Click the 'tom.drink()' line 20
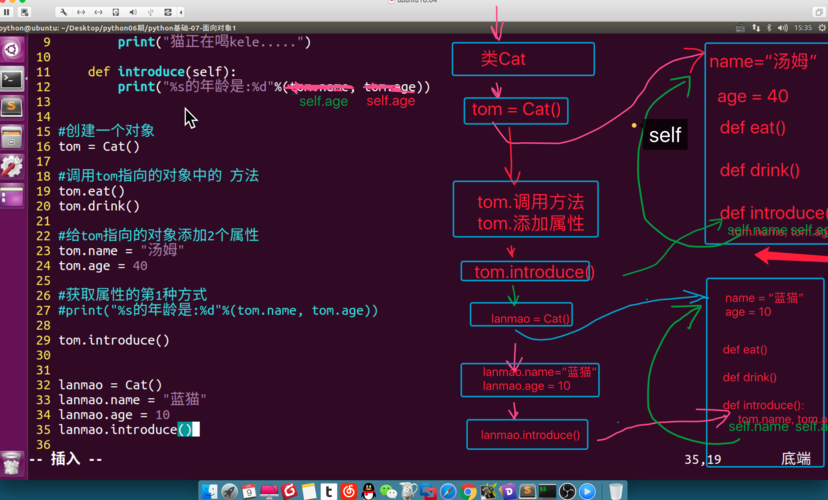 point(99,206)
